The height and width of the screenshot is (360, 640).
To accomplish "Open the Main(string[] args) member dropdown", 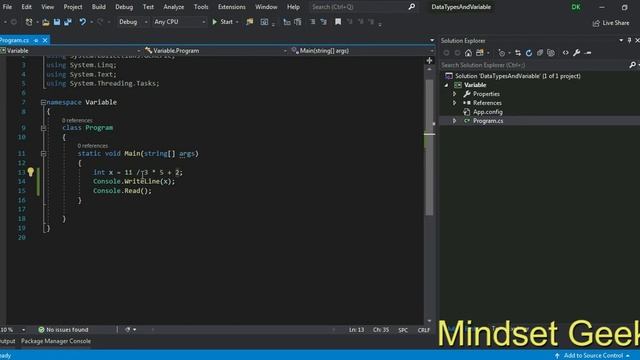I will (362, 51).
